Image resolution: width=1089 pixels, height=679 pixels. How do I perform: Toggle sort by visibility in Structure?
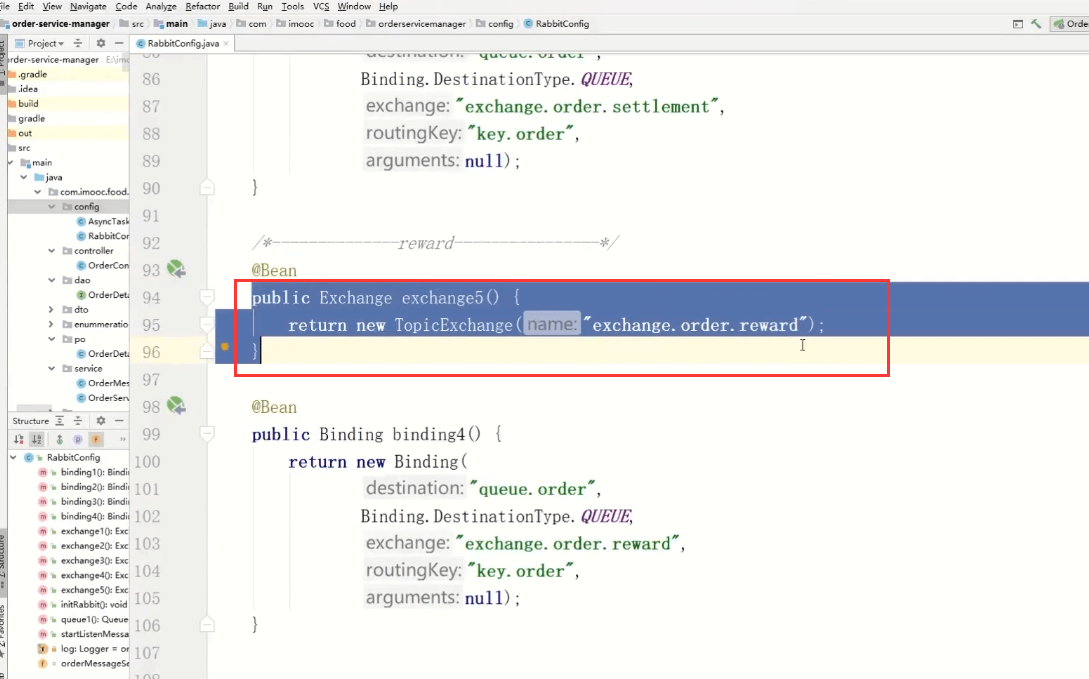(x=19, y=439)
